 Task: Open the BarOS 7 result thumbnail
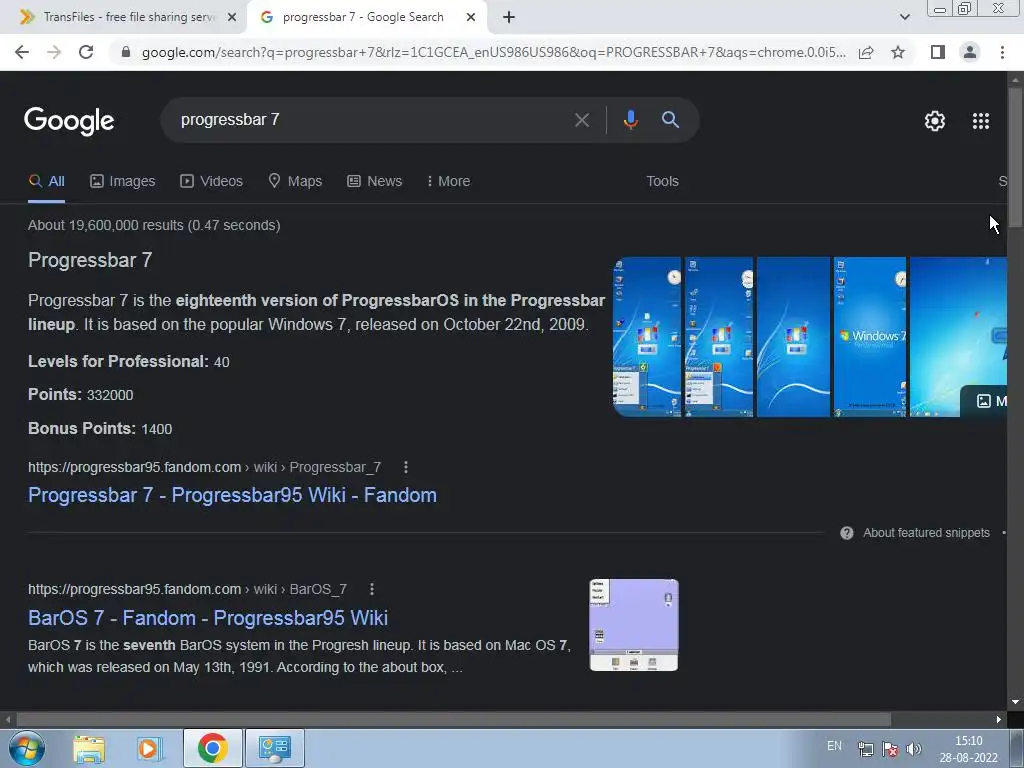(x=633, y=625)
